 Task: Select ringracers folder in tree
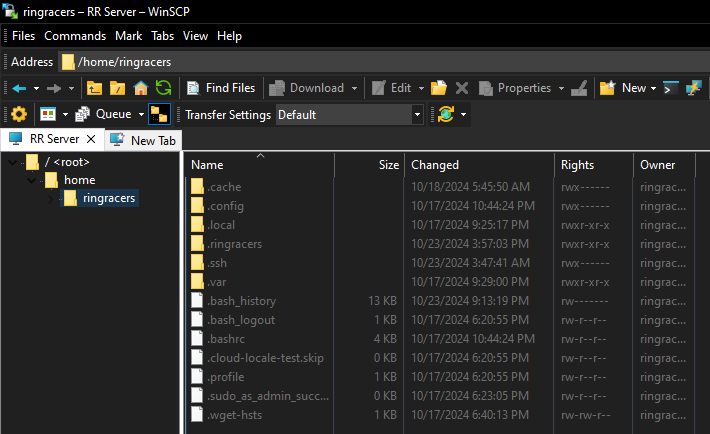(109, 198)
